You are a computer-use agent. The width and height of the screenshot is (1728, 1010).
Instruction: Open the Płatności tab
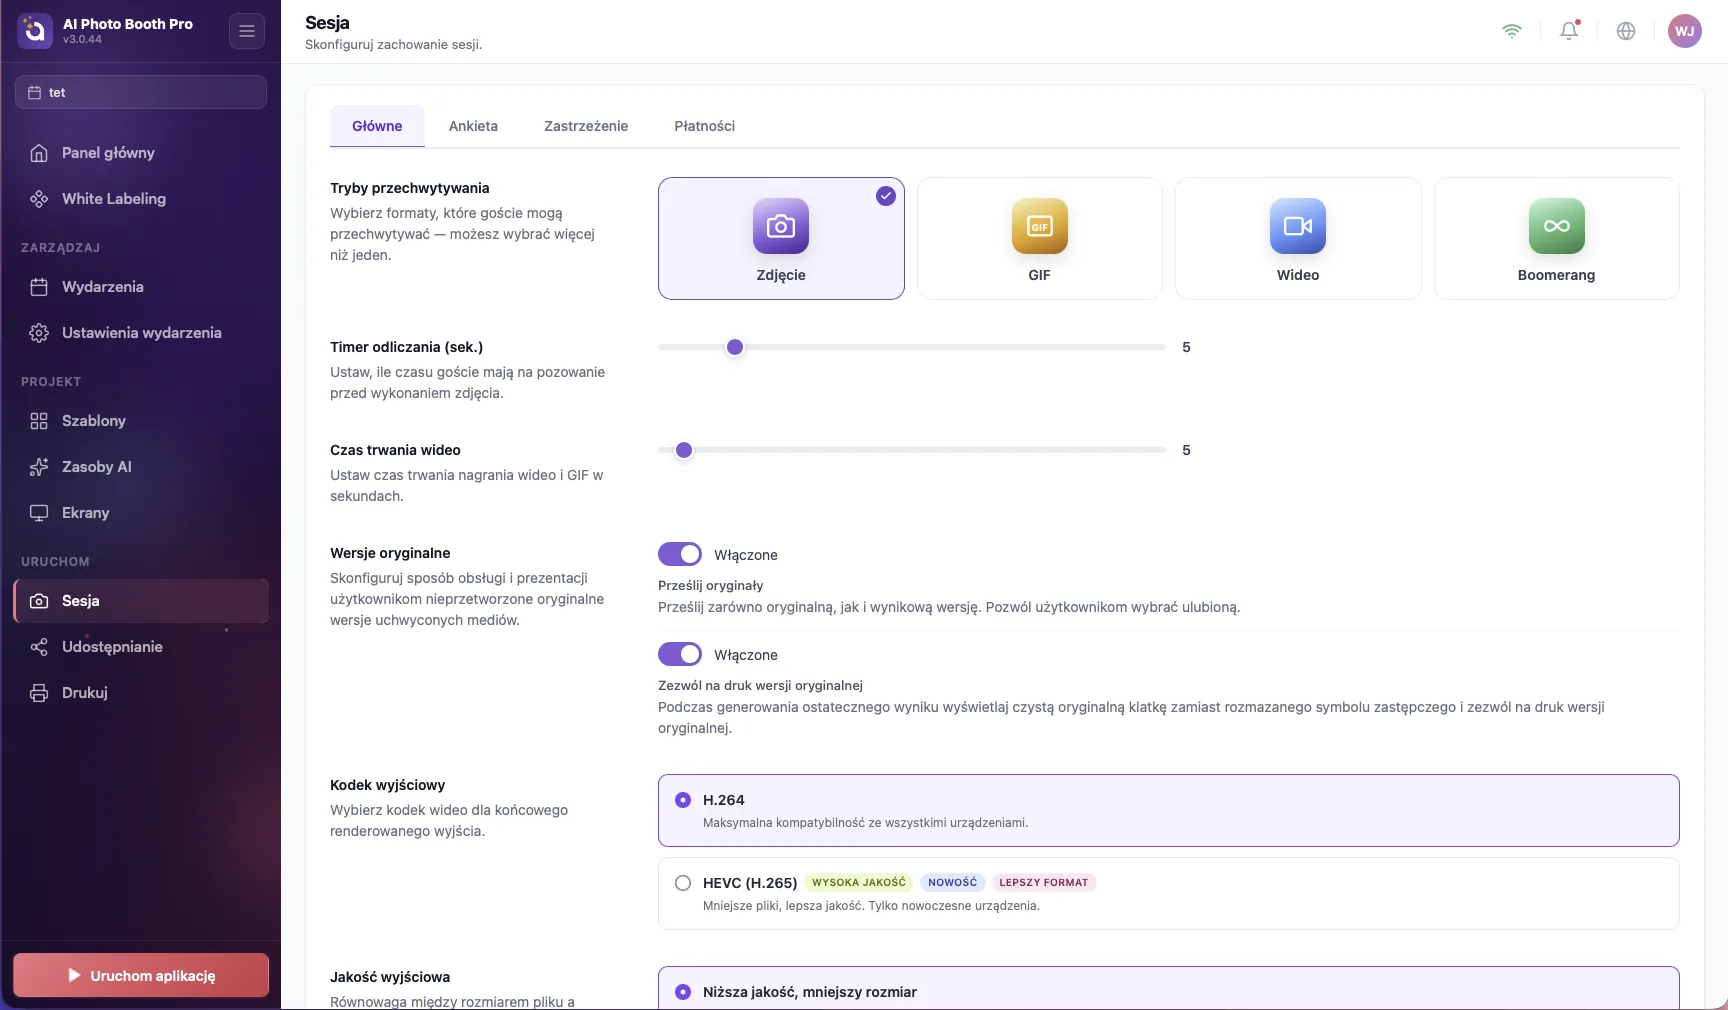pyautogui.click(x=705, y=126)
